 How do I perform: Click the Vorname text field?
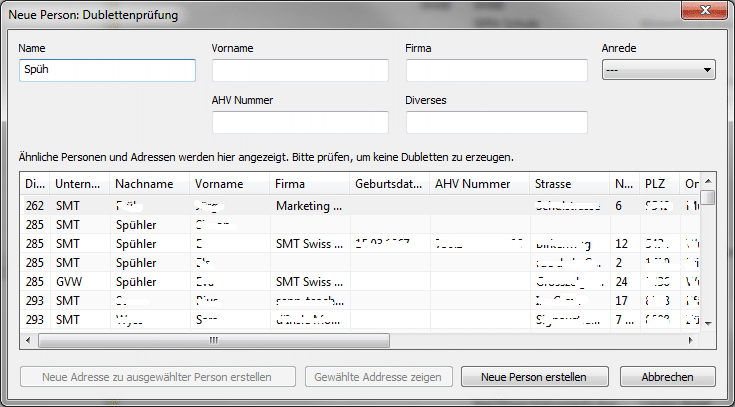[300, 70]
